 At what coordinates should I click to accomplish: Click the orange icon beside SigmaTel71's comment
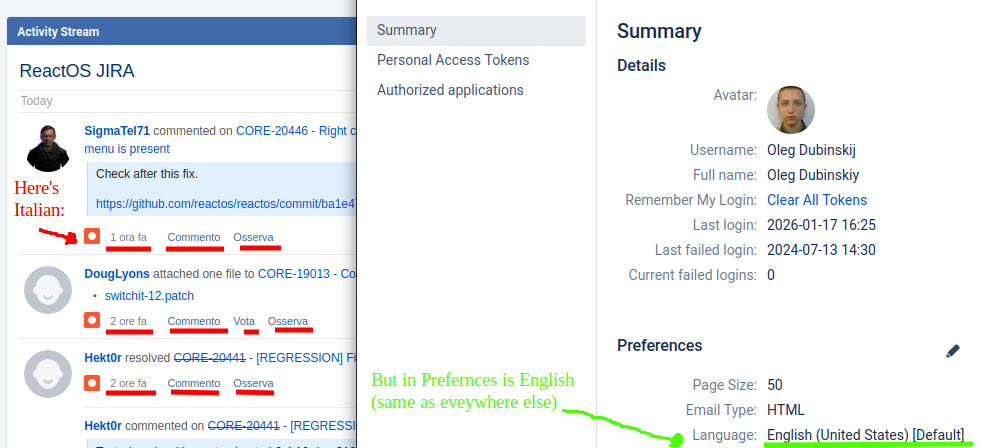pos(91,237)
